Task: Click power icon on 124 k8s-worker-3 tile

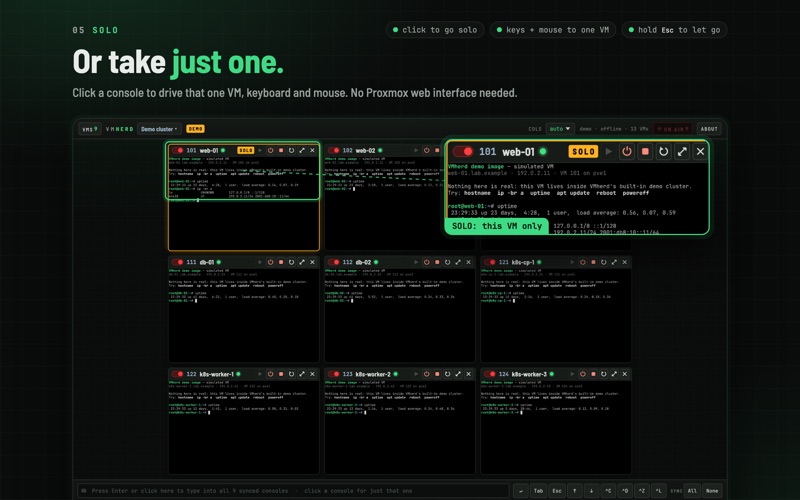Action: coord(583,374)
